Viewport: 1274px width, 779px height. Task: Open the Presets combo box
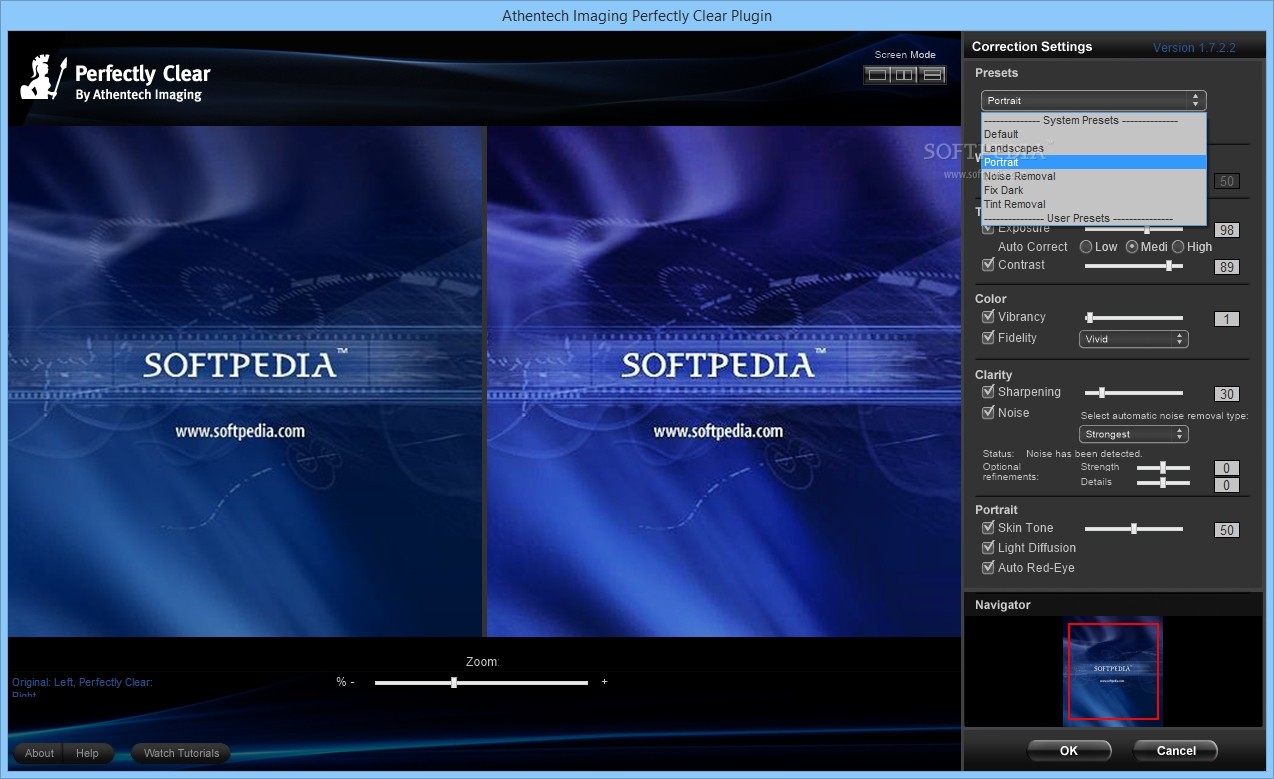tap(1093, 100)
